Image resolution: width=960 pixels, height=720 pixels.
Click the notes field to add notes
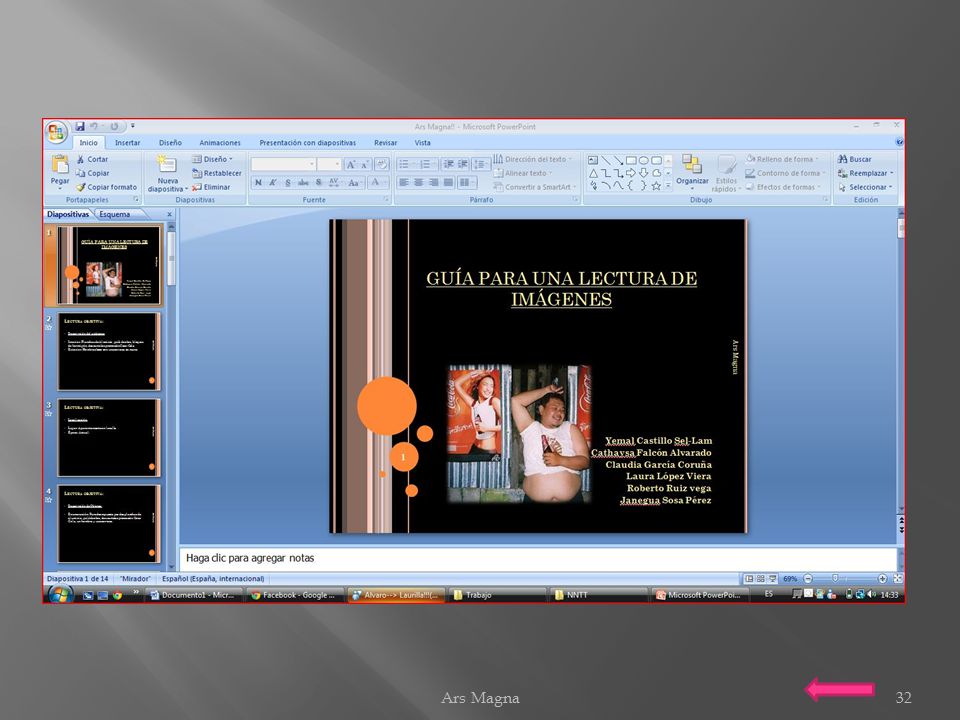click(538, 558)
